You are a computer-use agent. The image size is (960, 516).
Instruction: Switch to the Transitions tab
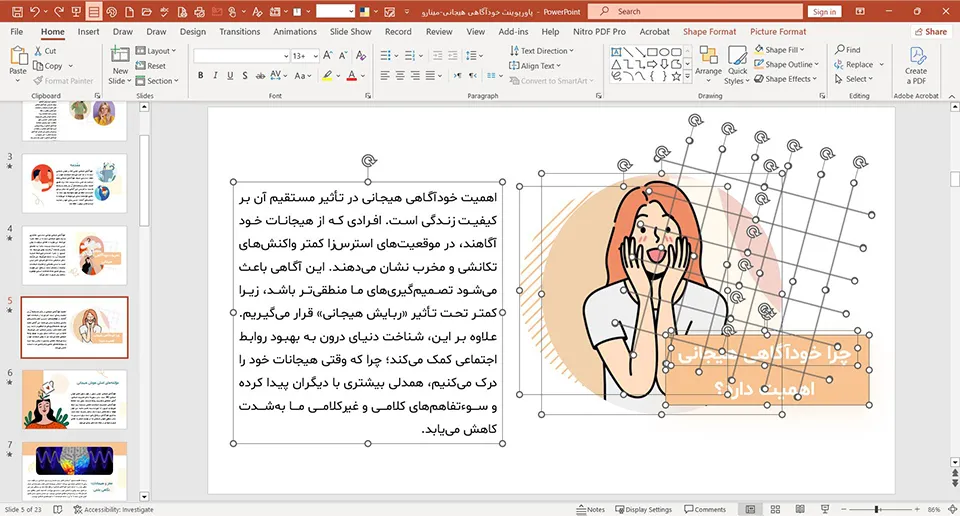239,31
